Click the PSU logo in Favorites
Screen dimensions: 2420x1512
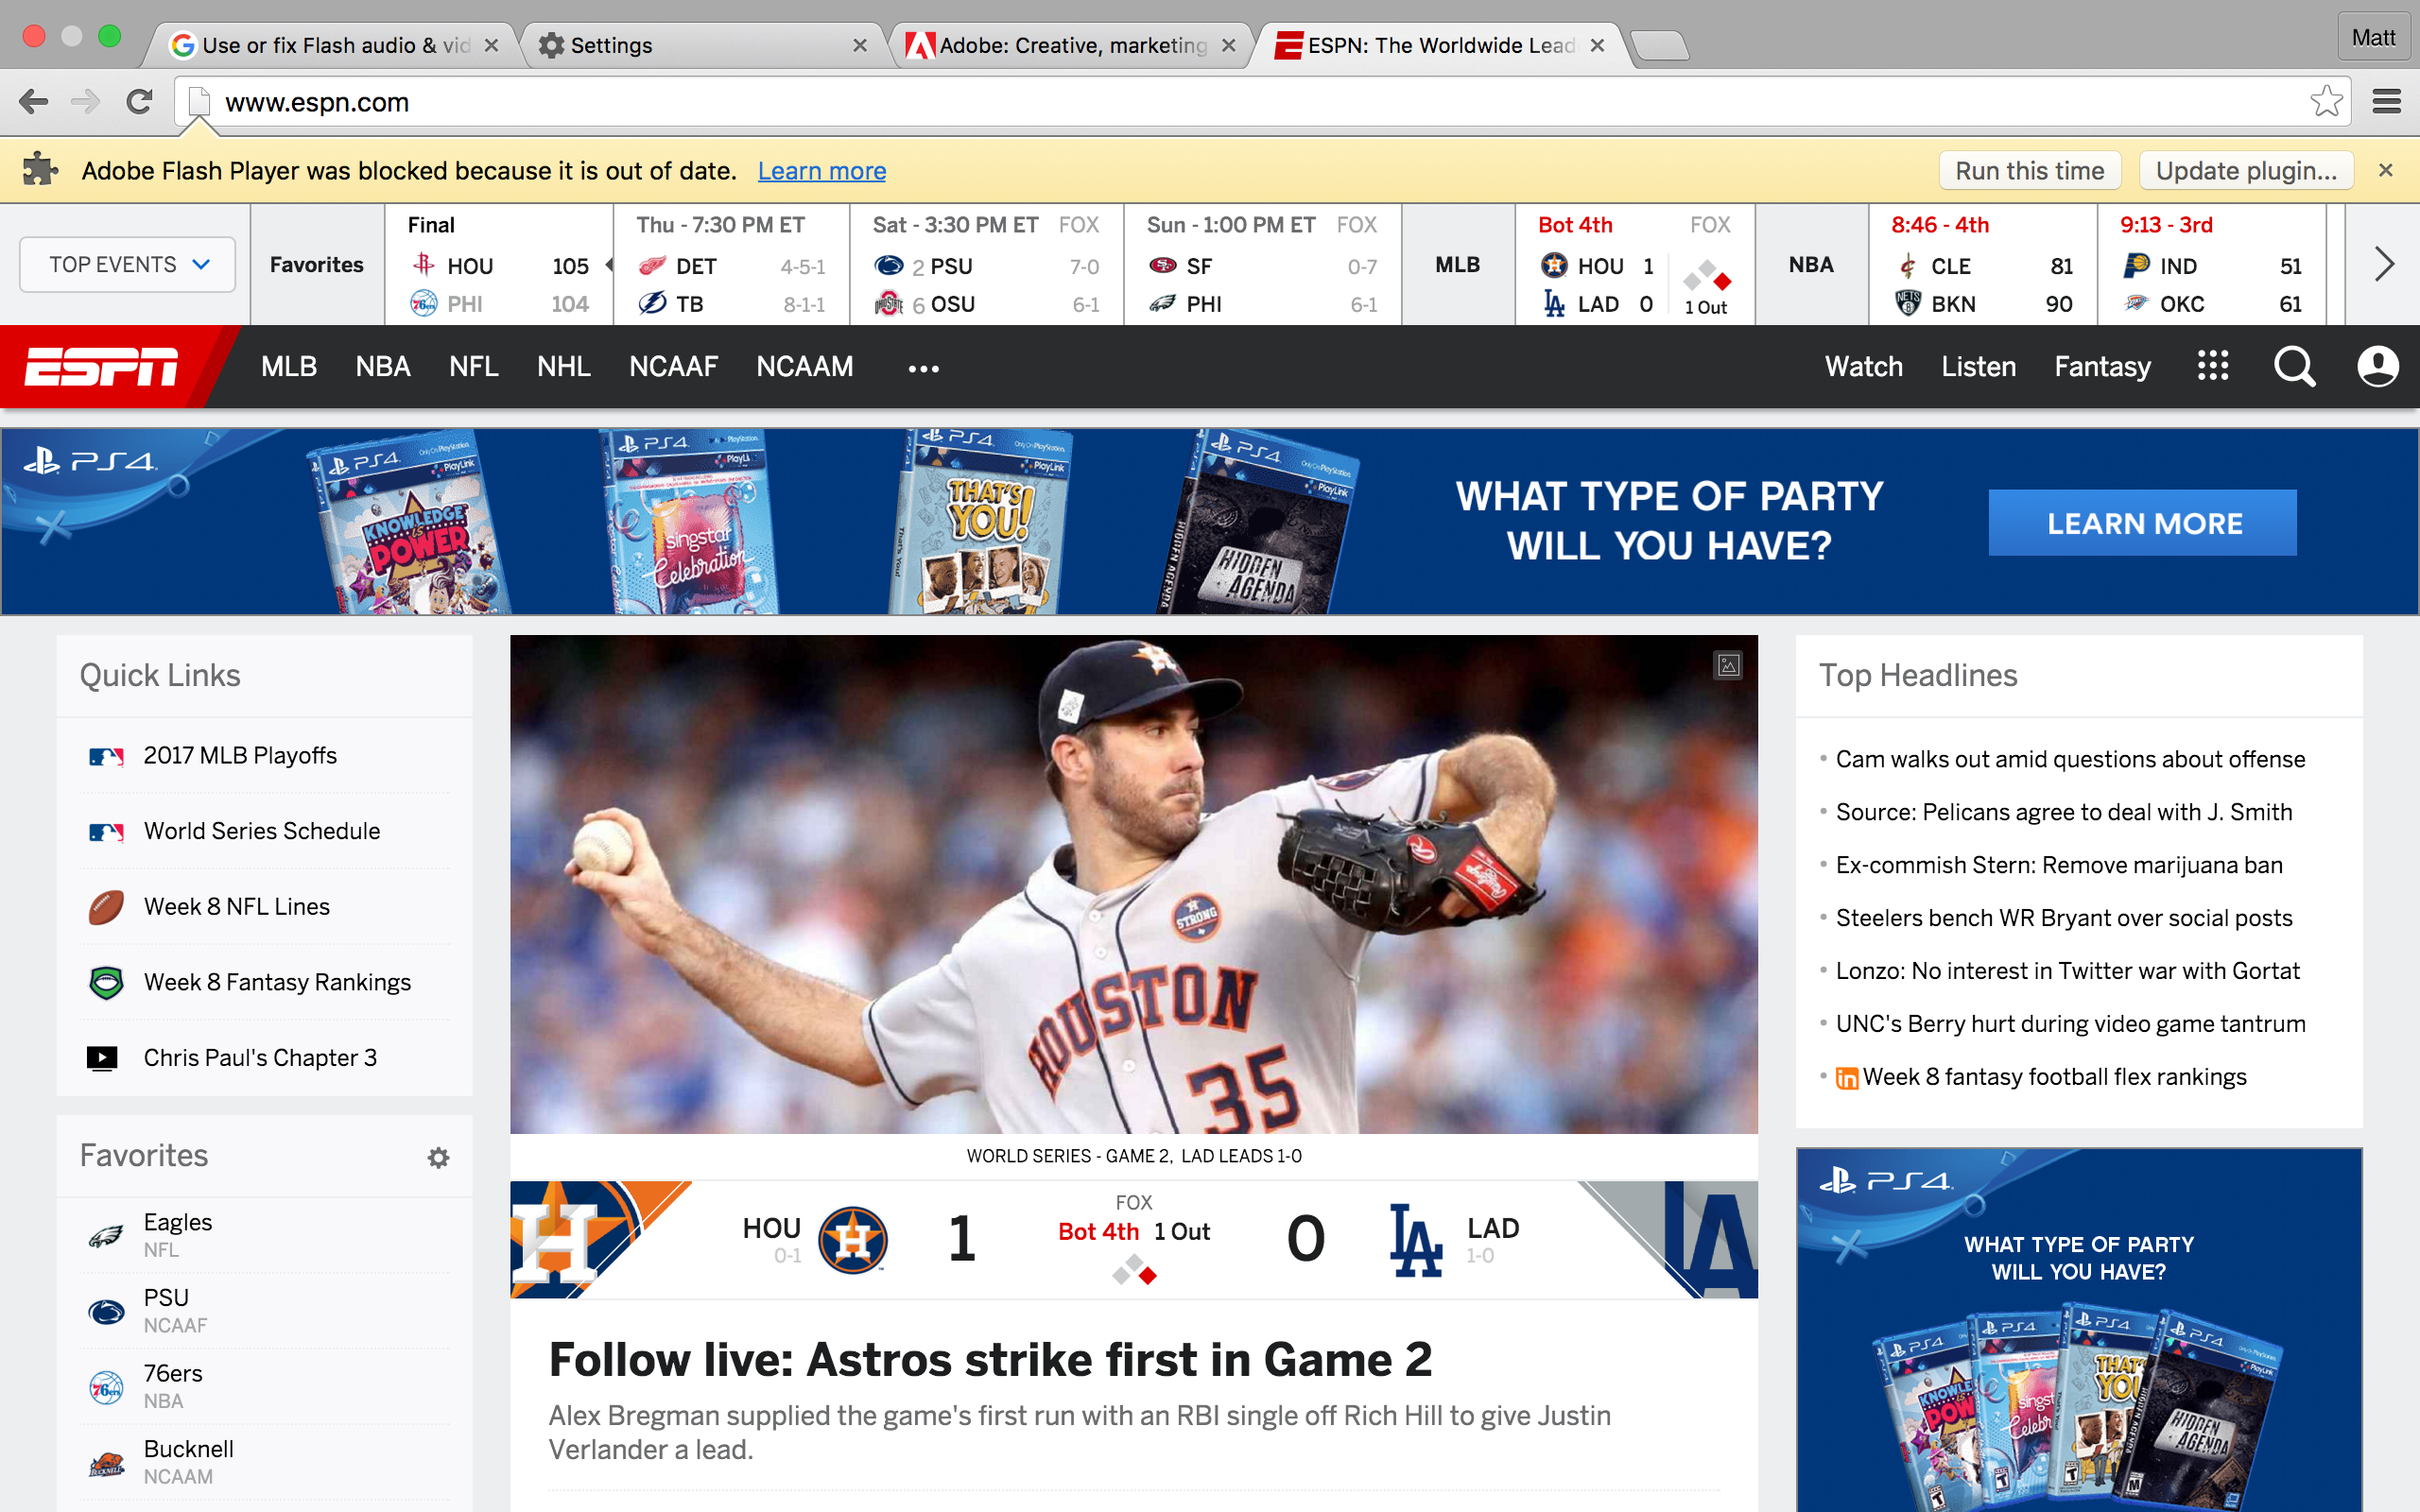[106, 1311]
